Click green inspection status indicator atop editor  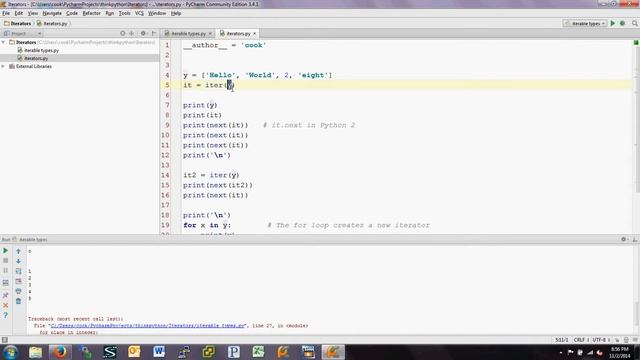[x=636, y=42]
